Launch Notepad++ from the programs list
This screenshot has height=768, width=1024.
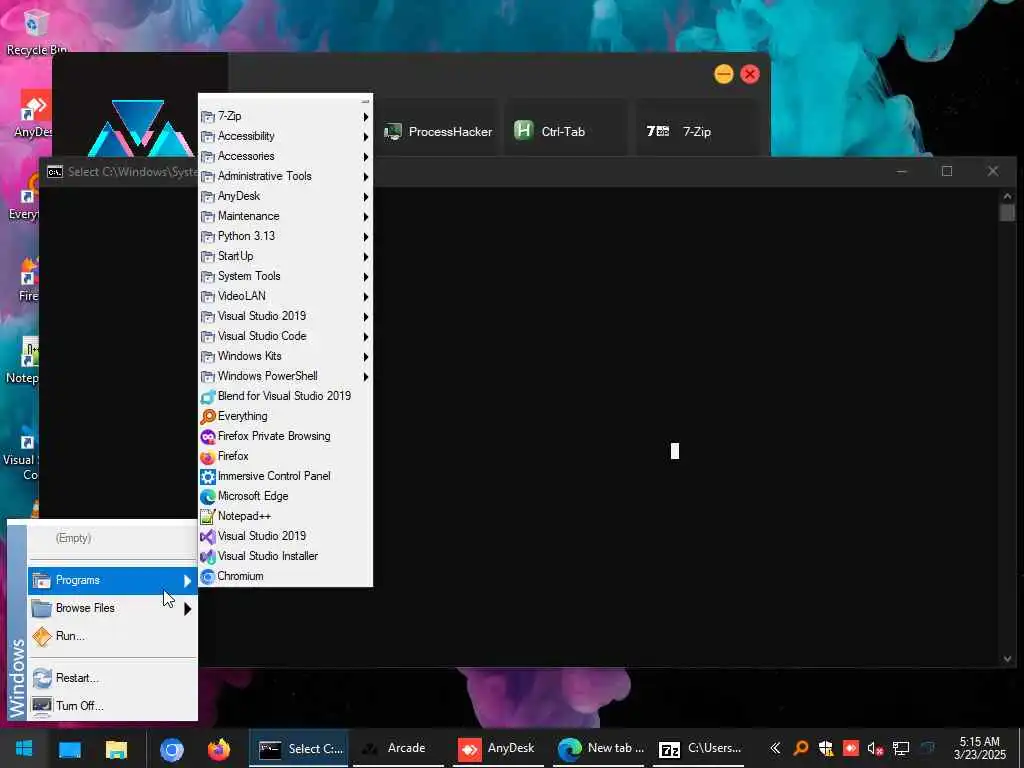285,517
